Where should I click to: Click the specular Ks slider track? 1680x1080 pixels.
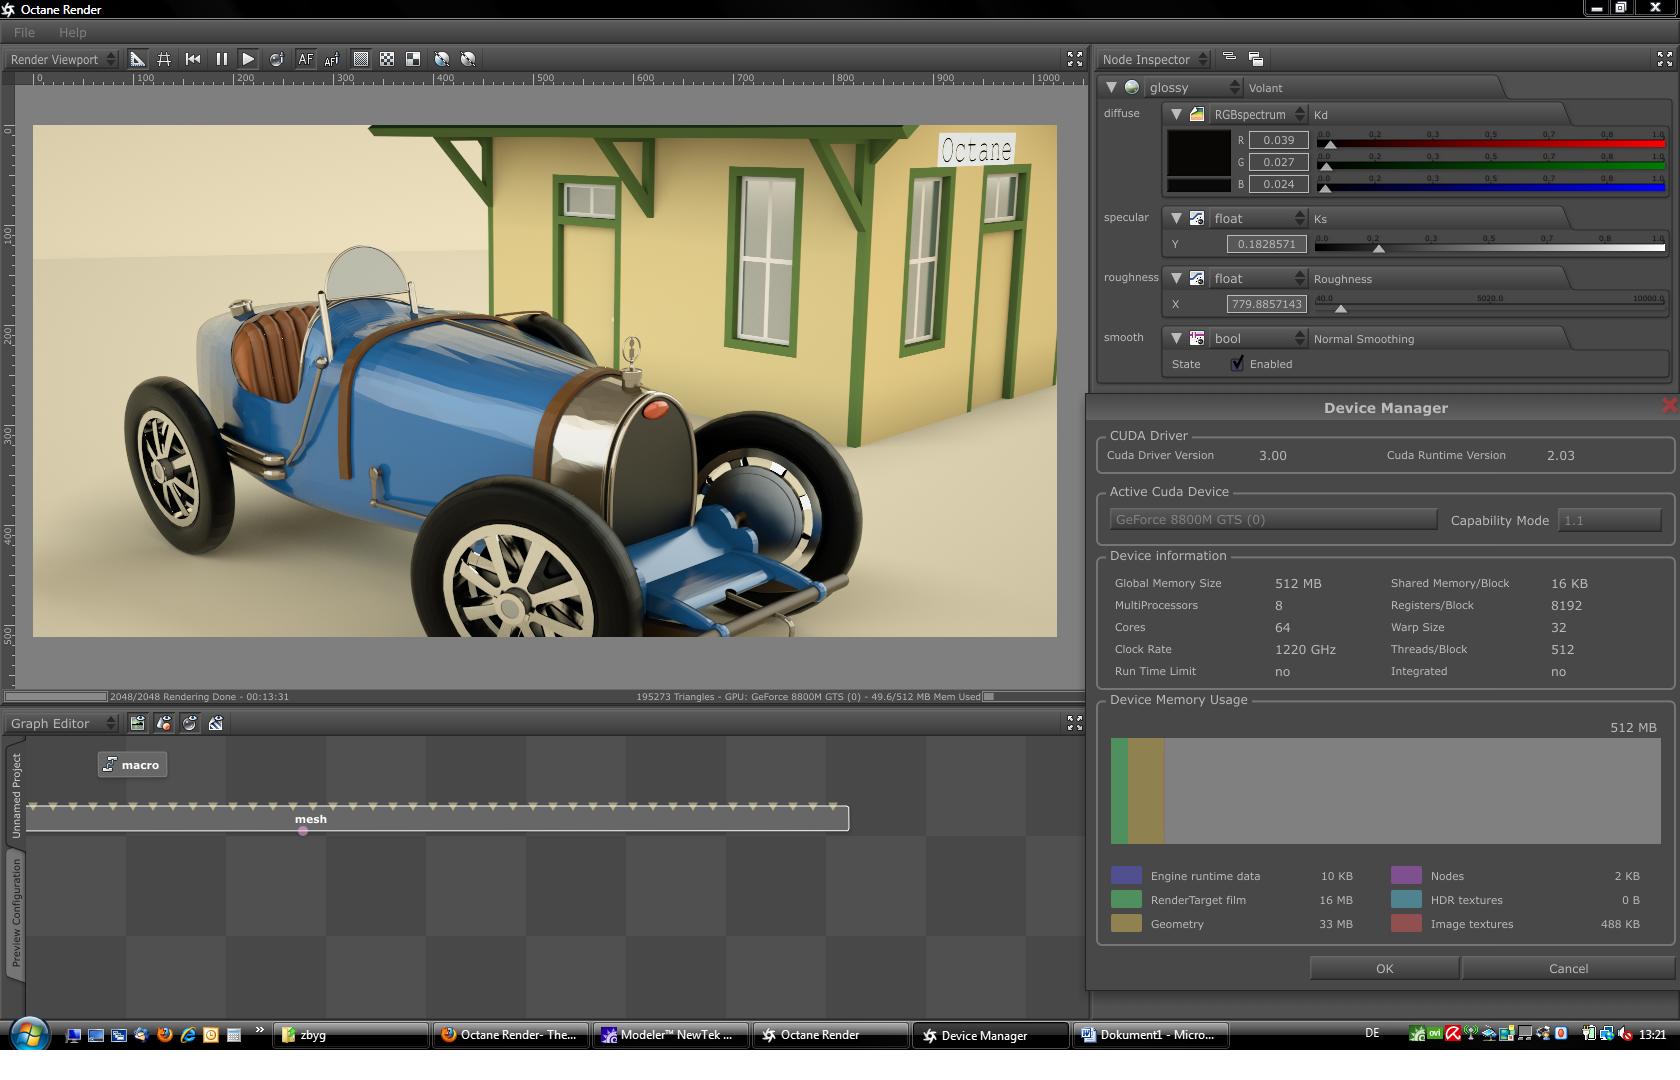point(1489,247)
